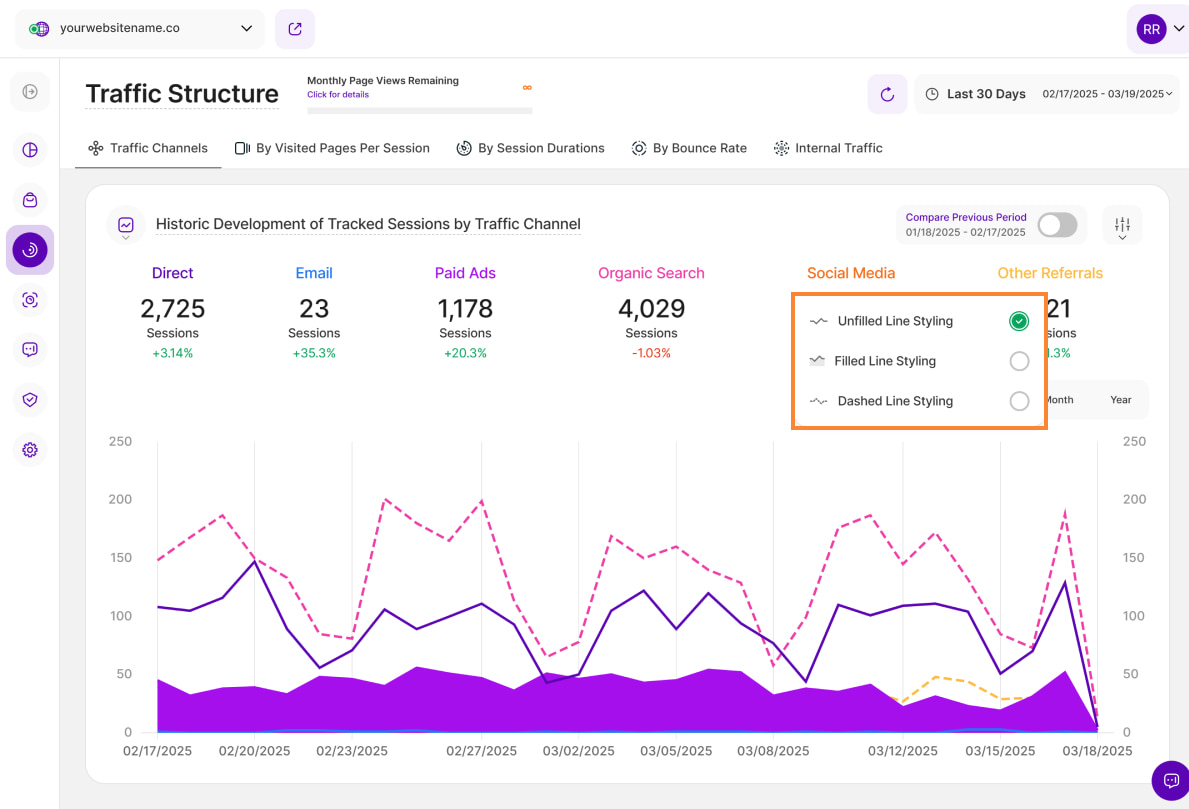Viewport: 1189px width, 809px height.
Task: Expand the Last 30 Days date range
Action: coord(1046,94)
